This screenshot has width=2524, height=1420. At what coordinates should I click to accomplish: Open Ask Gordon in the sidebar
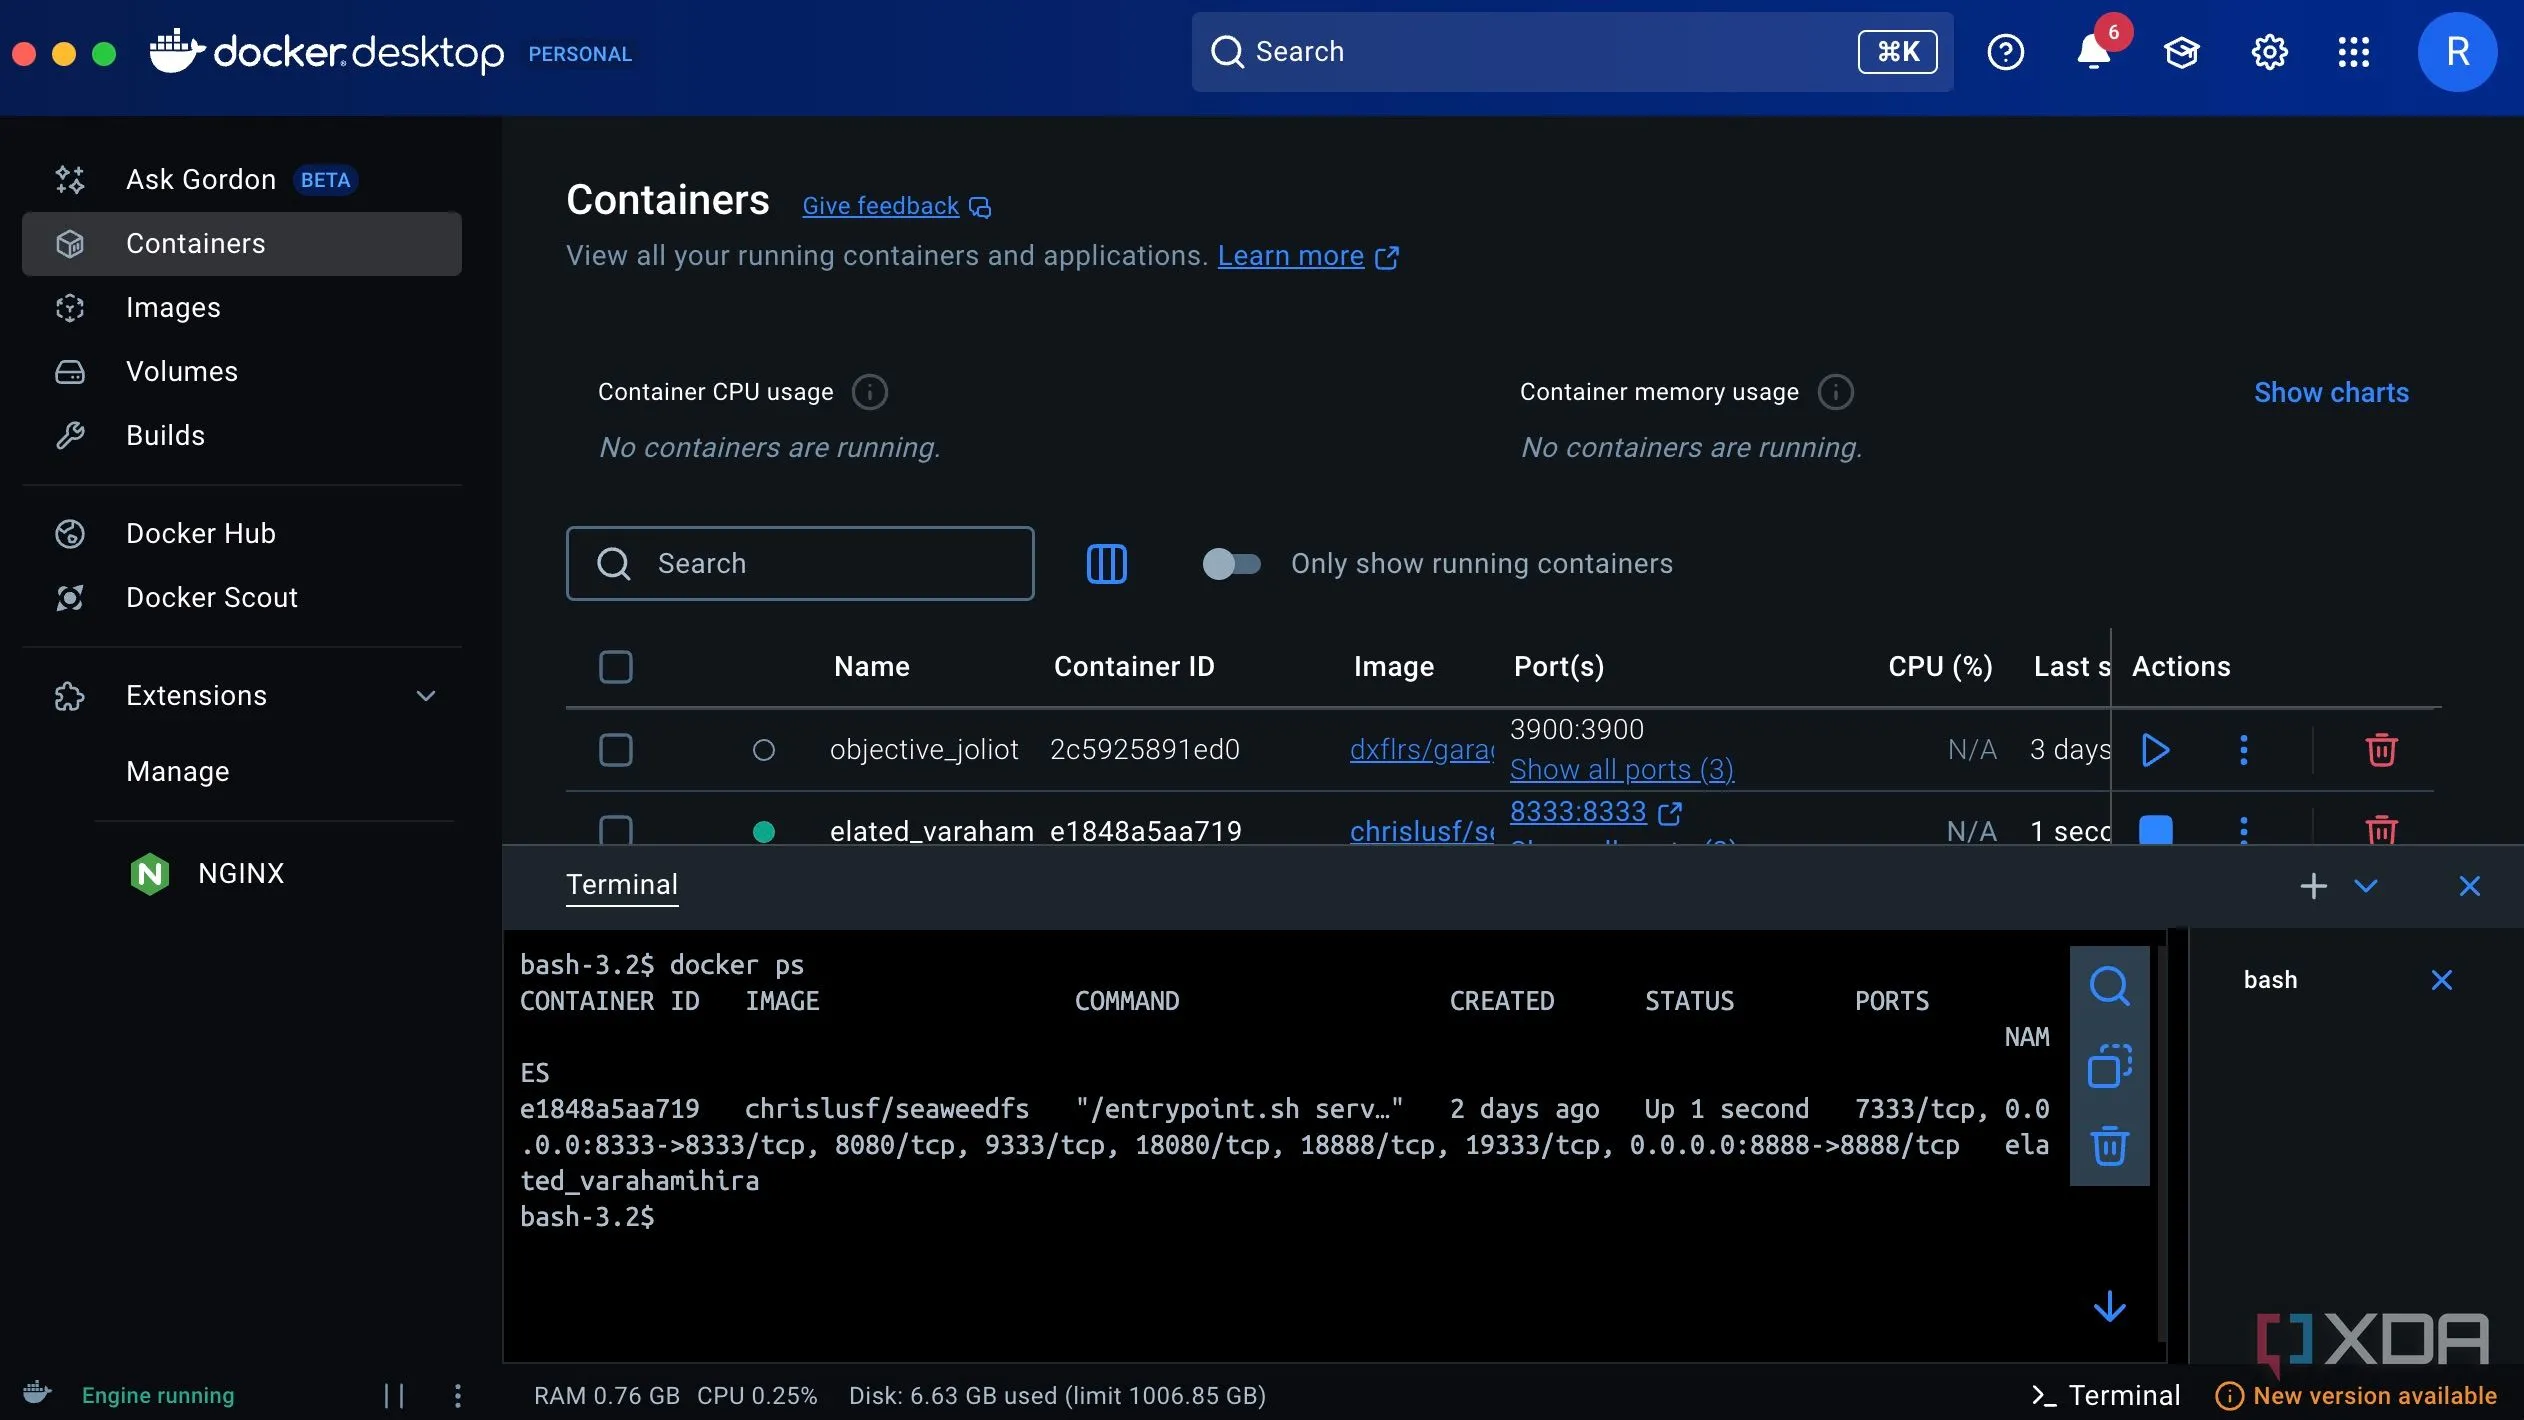242,180
